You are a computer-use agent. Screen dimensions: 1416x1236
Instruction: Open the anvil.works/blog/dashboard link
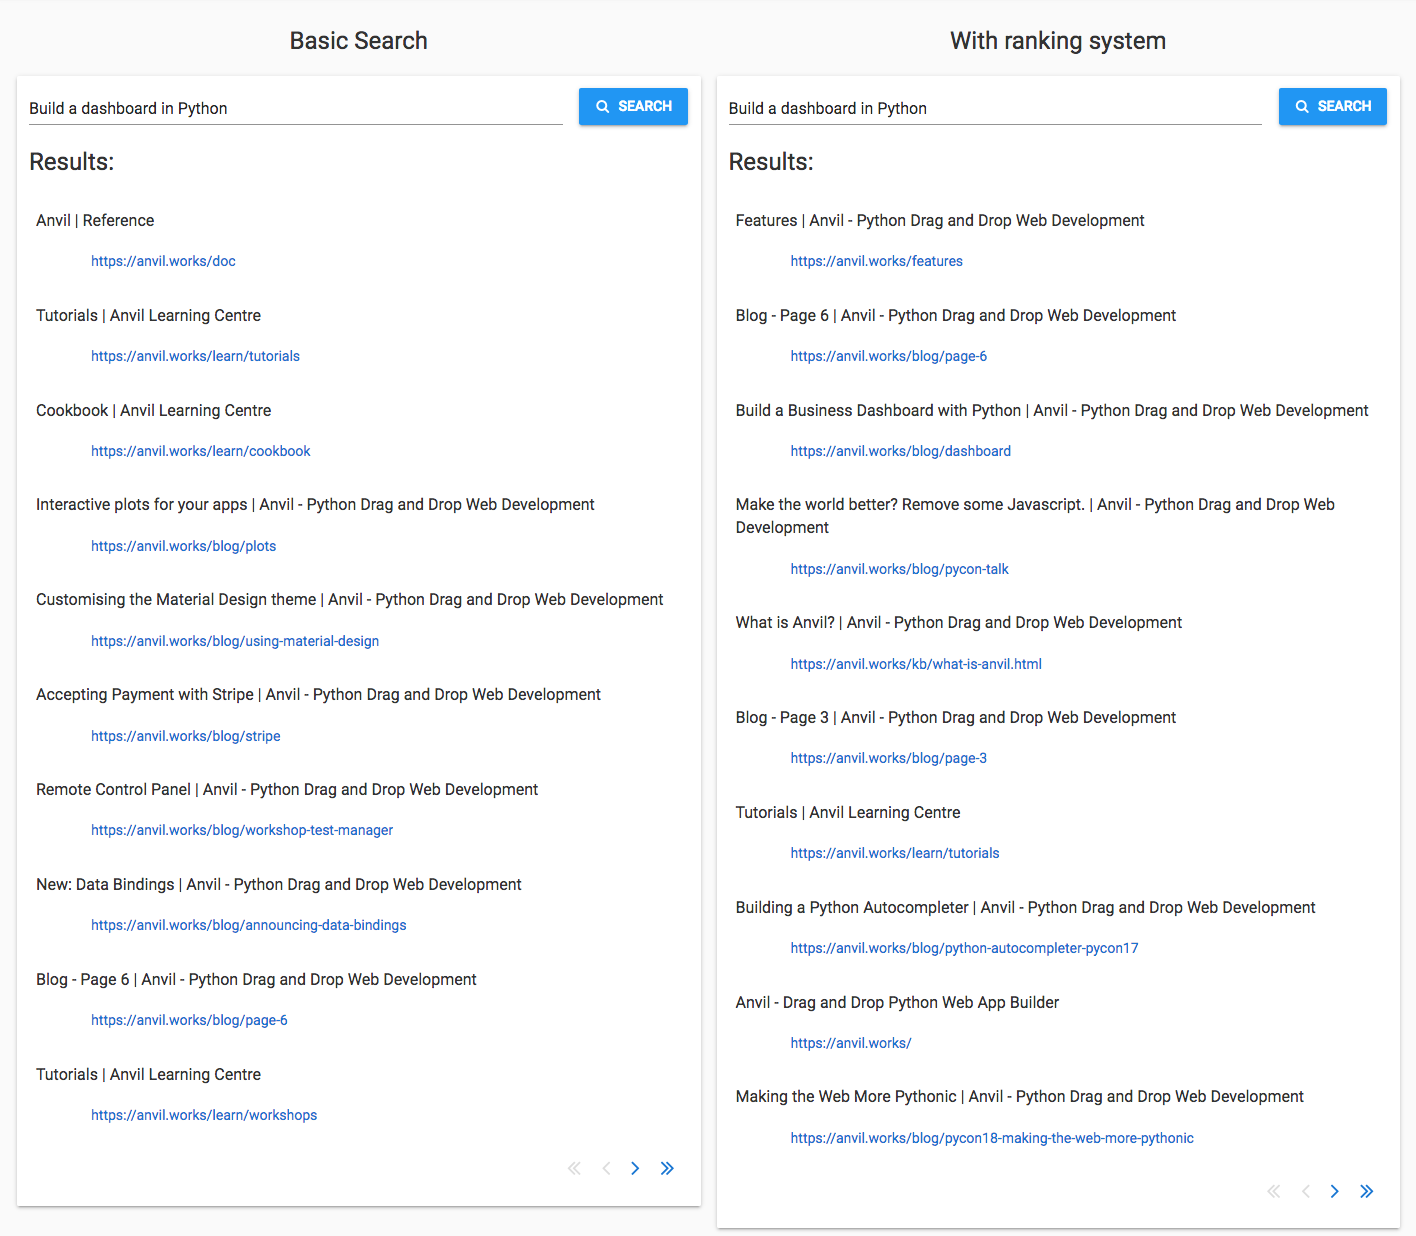click(900, 451)
